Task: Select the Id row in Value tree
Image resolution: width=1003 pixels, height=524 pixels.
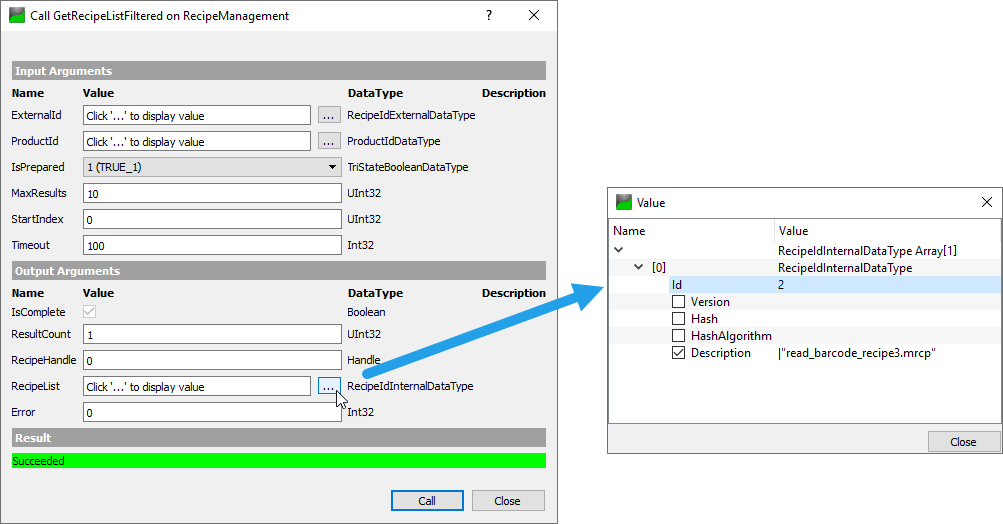Action: (720, 285)
